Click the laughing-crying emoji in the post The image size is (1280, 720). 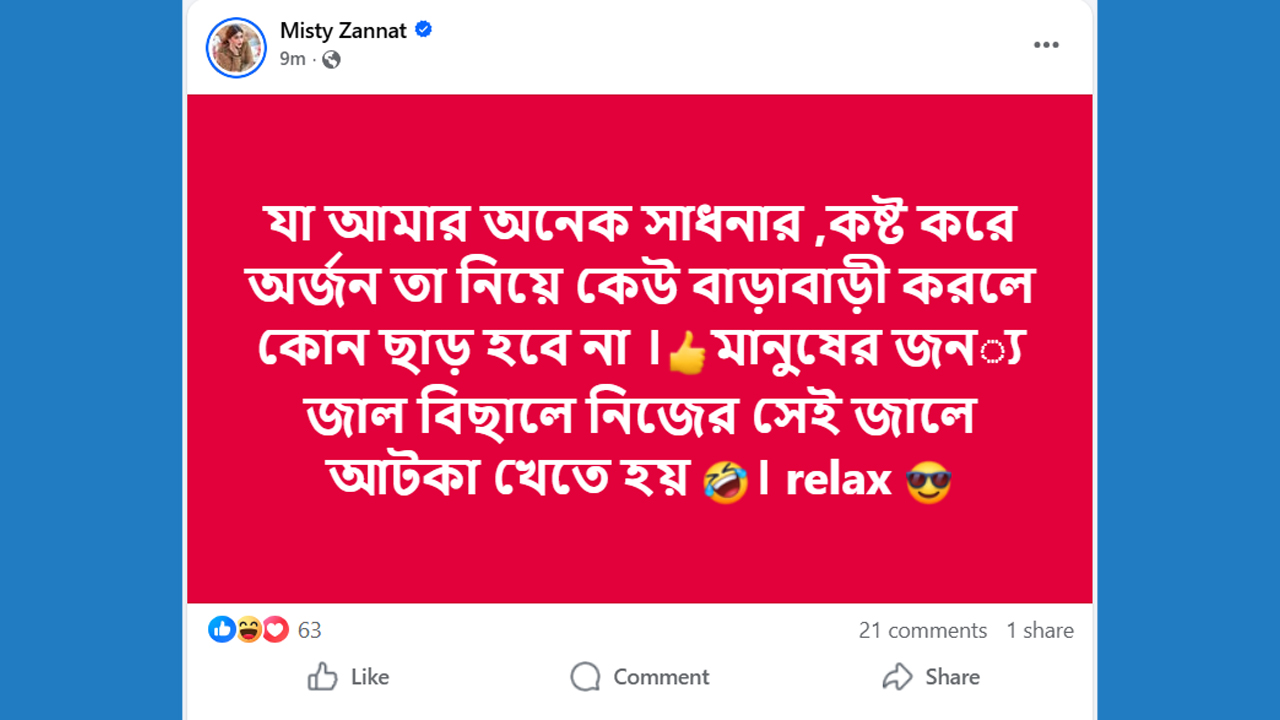point(725,483)
